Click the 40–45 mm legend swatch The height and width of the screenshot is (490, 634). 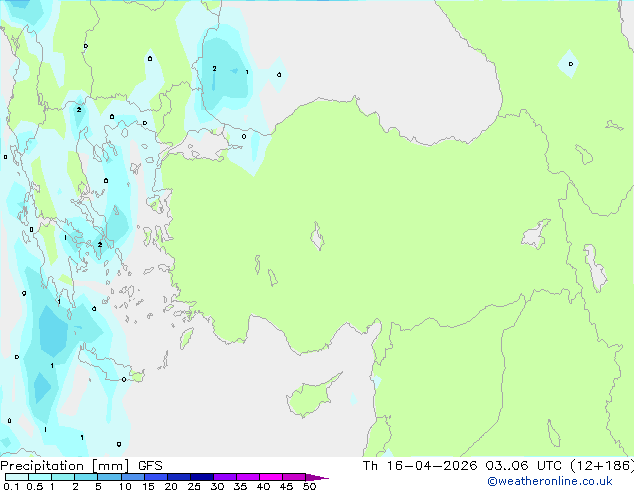[x=271, y=477]
